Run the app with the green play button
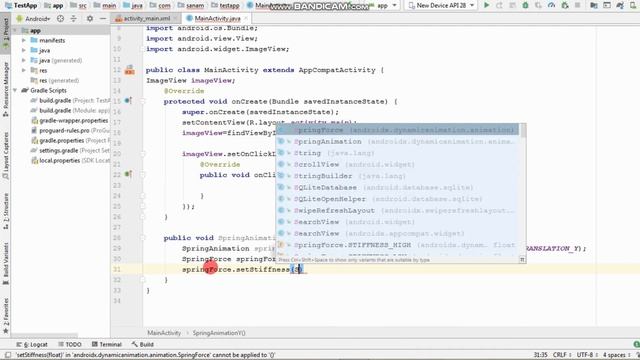The height and width of the screenshot is (360, 640). (x=486, y=5)
